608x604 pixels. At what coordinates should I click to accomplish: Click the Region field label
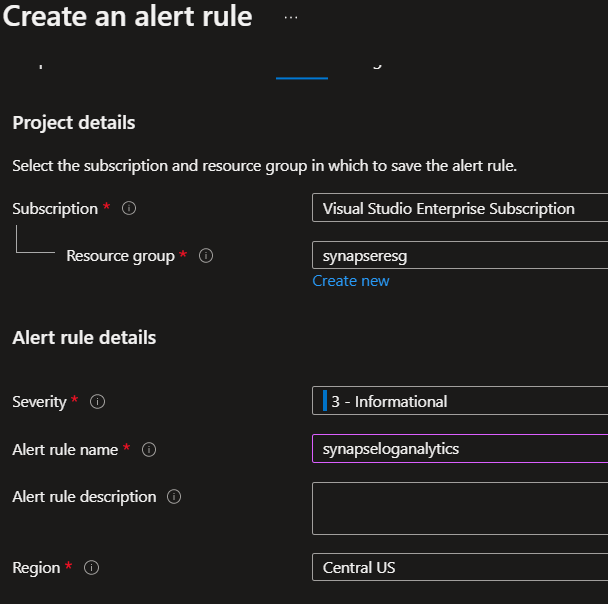click(x=36, y=568)
